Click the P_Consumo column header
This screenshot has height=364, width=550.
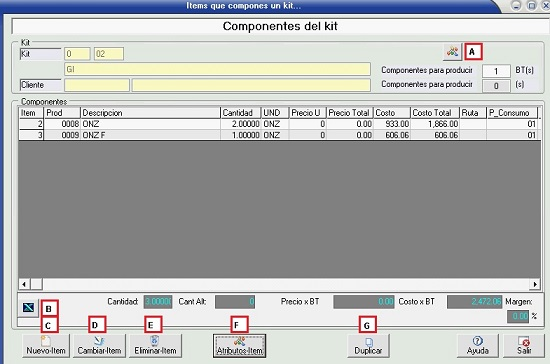pyautogui.click(x=512, y=113)
